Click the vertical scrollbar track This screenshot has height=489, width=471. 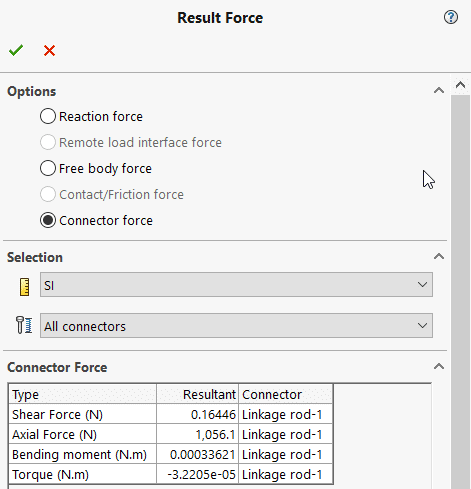(x=460, y=292)
